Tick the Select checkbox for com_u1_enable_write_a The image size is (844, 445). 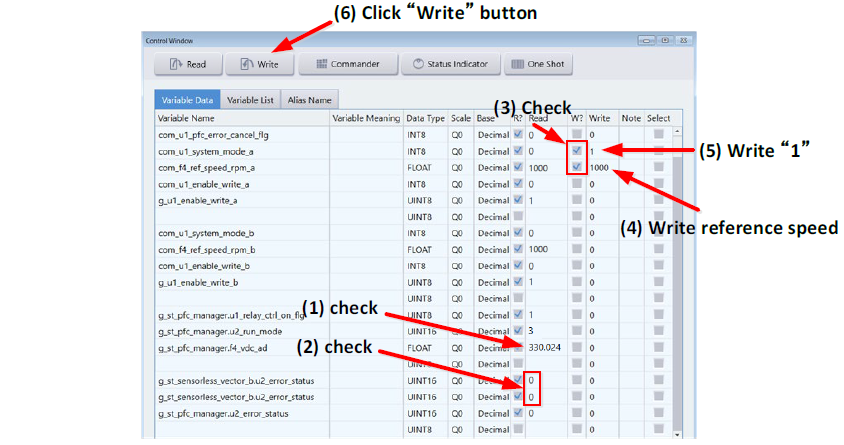tap(657, 184)
